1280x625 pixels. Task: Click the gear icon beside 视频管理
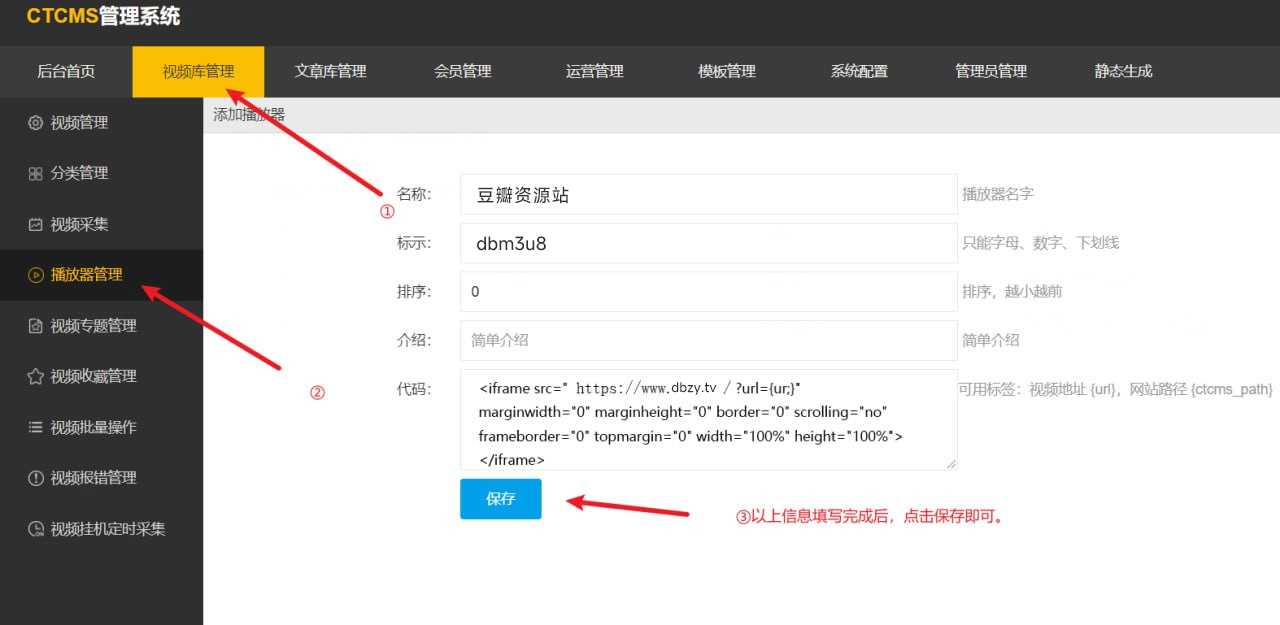click(x=35, y=123)
